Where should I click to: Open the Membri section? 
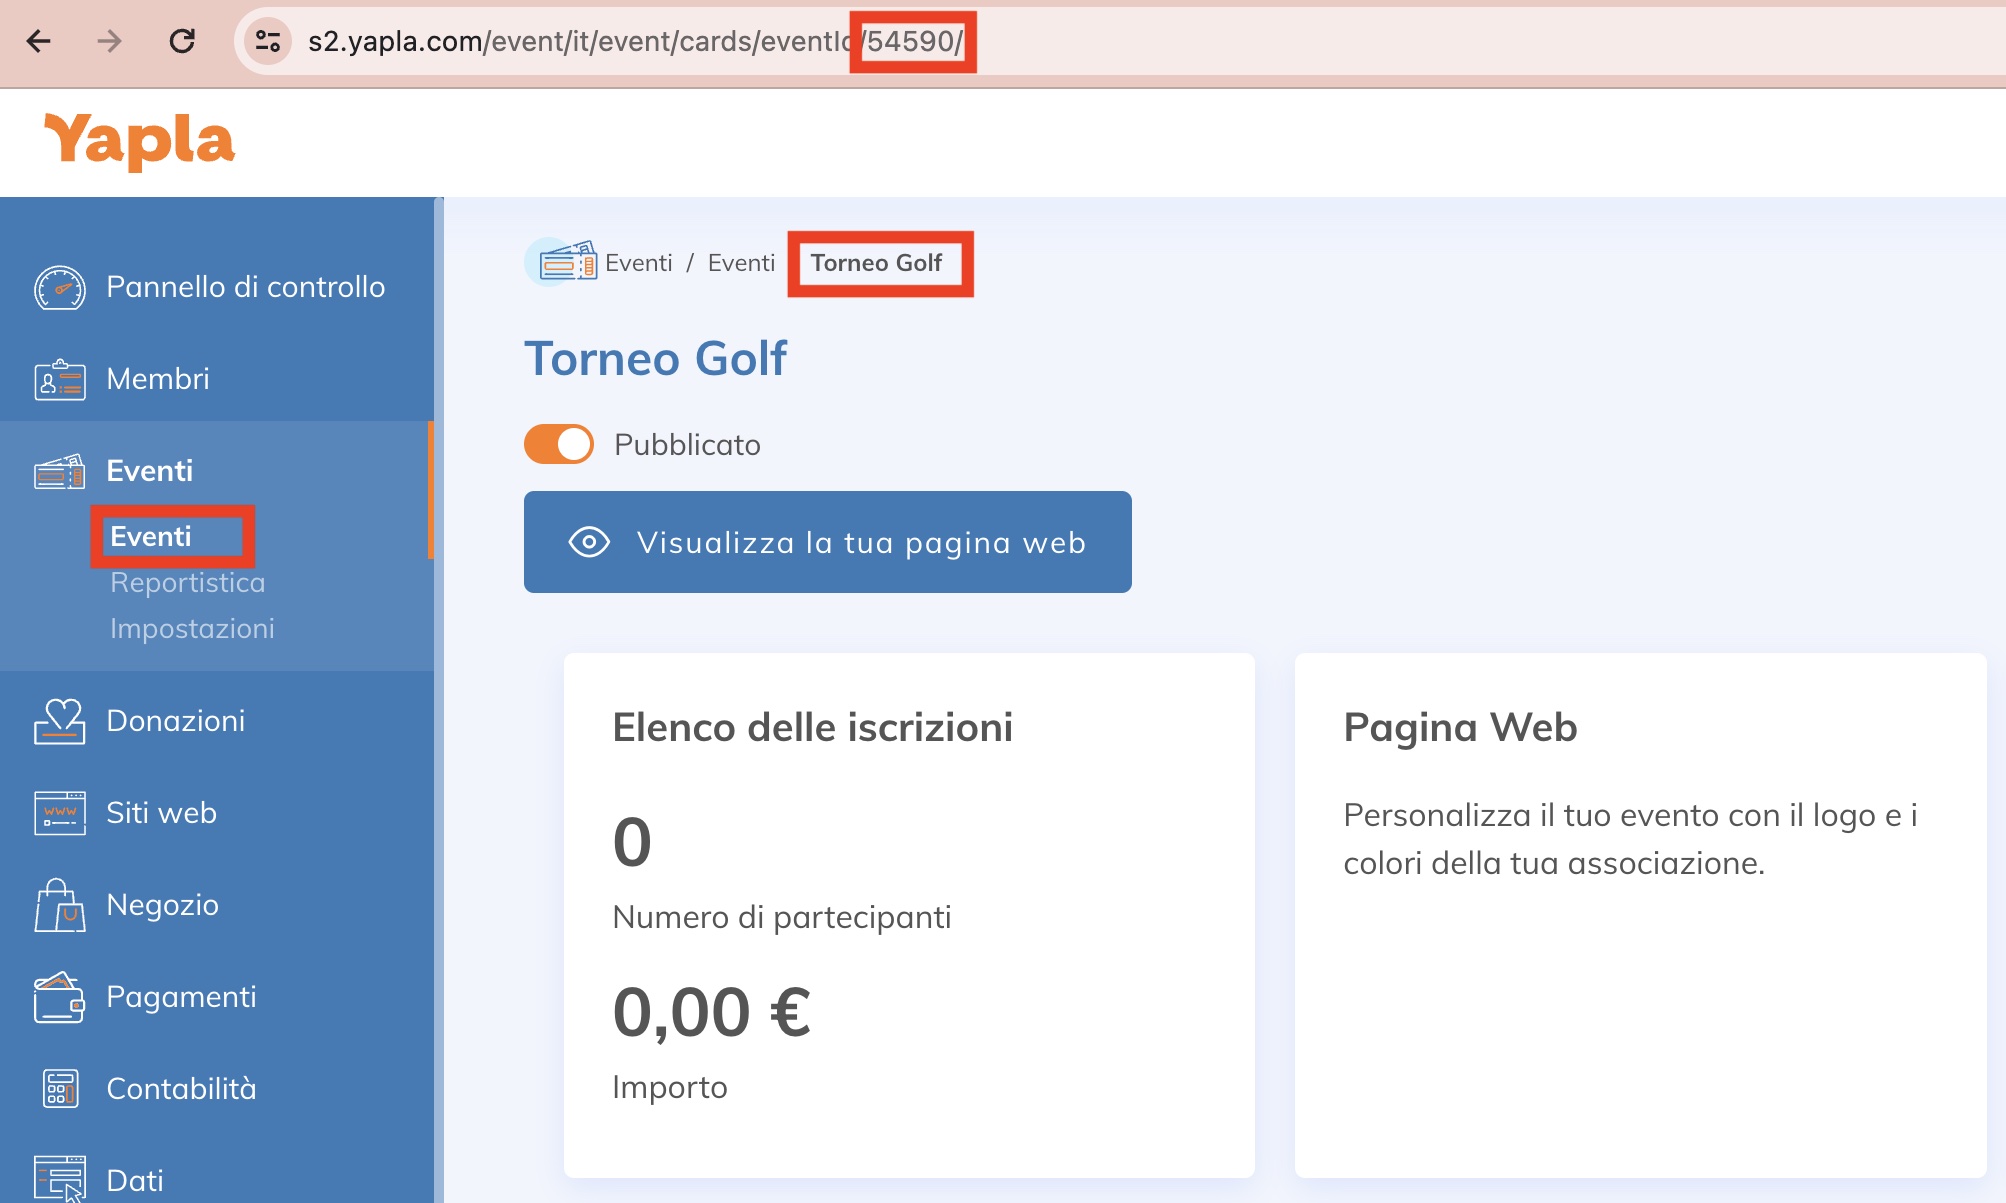pyautogui.click(x=158, y=379)
